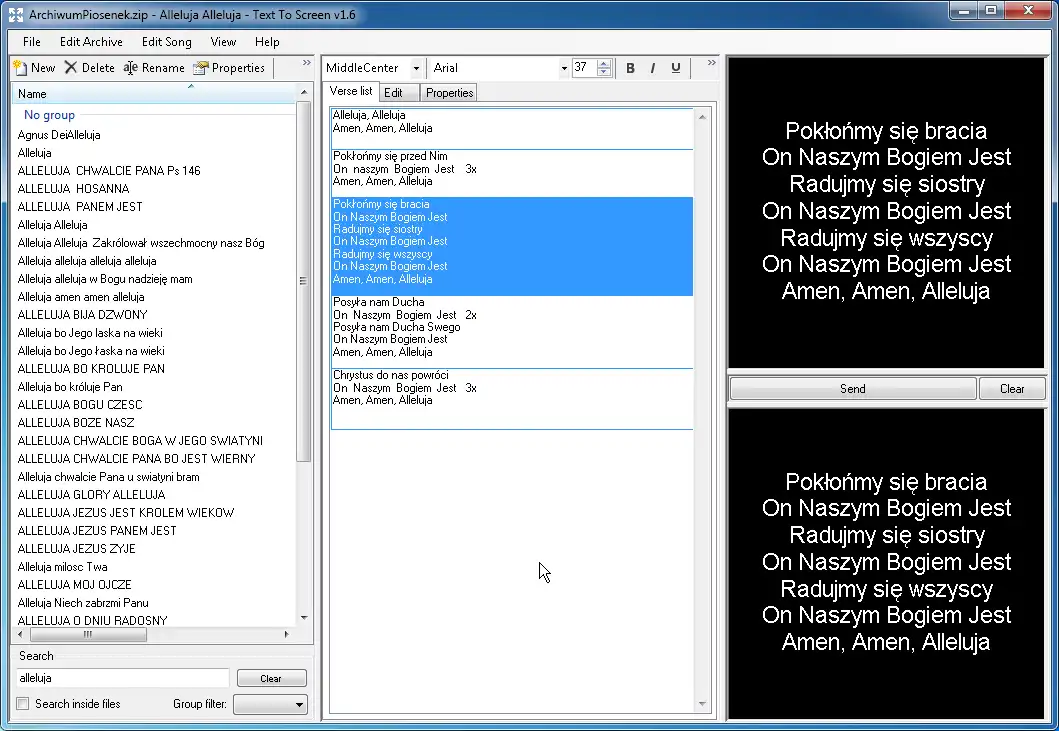Viewport: 1059px width, 731px height.
Task: Open the MiddleCenter alignment dropdown
Action: [x=416, y=68]
